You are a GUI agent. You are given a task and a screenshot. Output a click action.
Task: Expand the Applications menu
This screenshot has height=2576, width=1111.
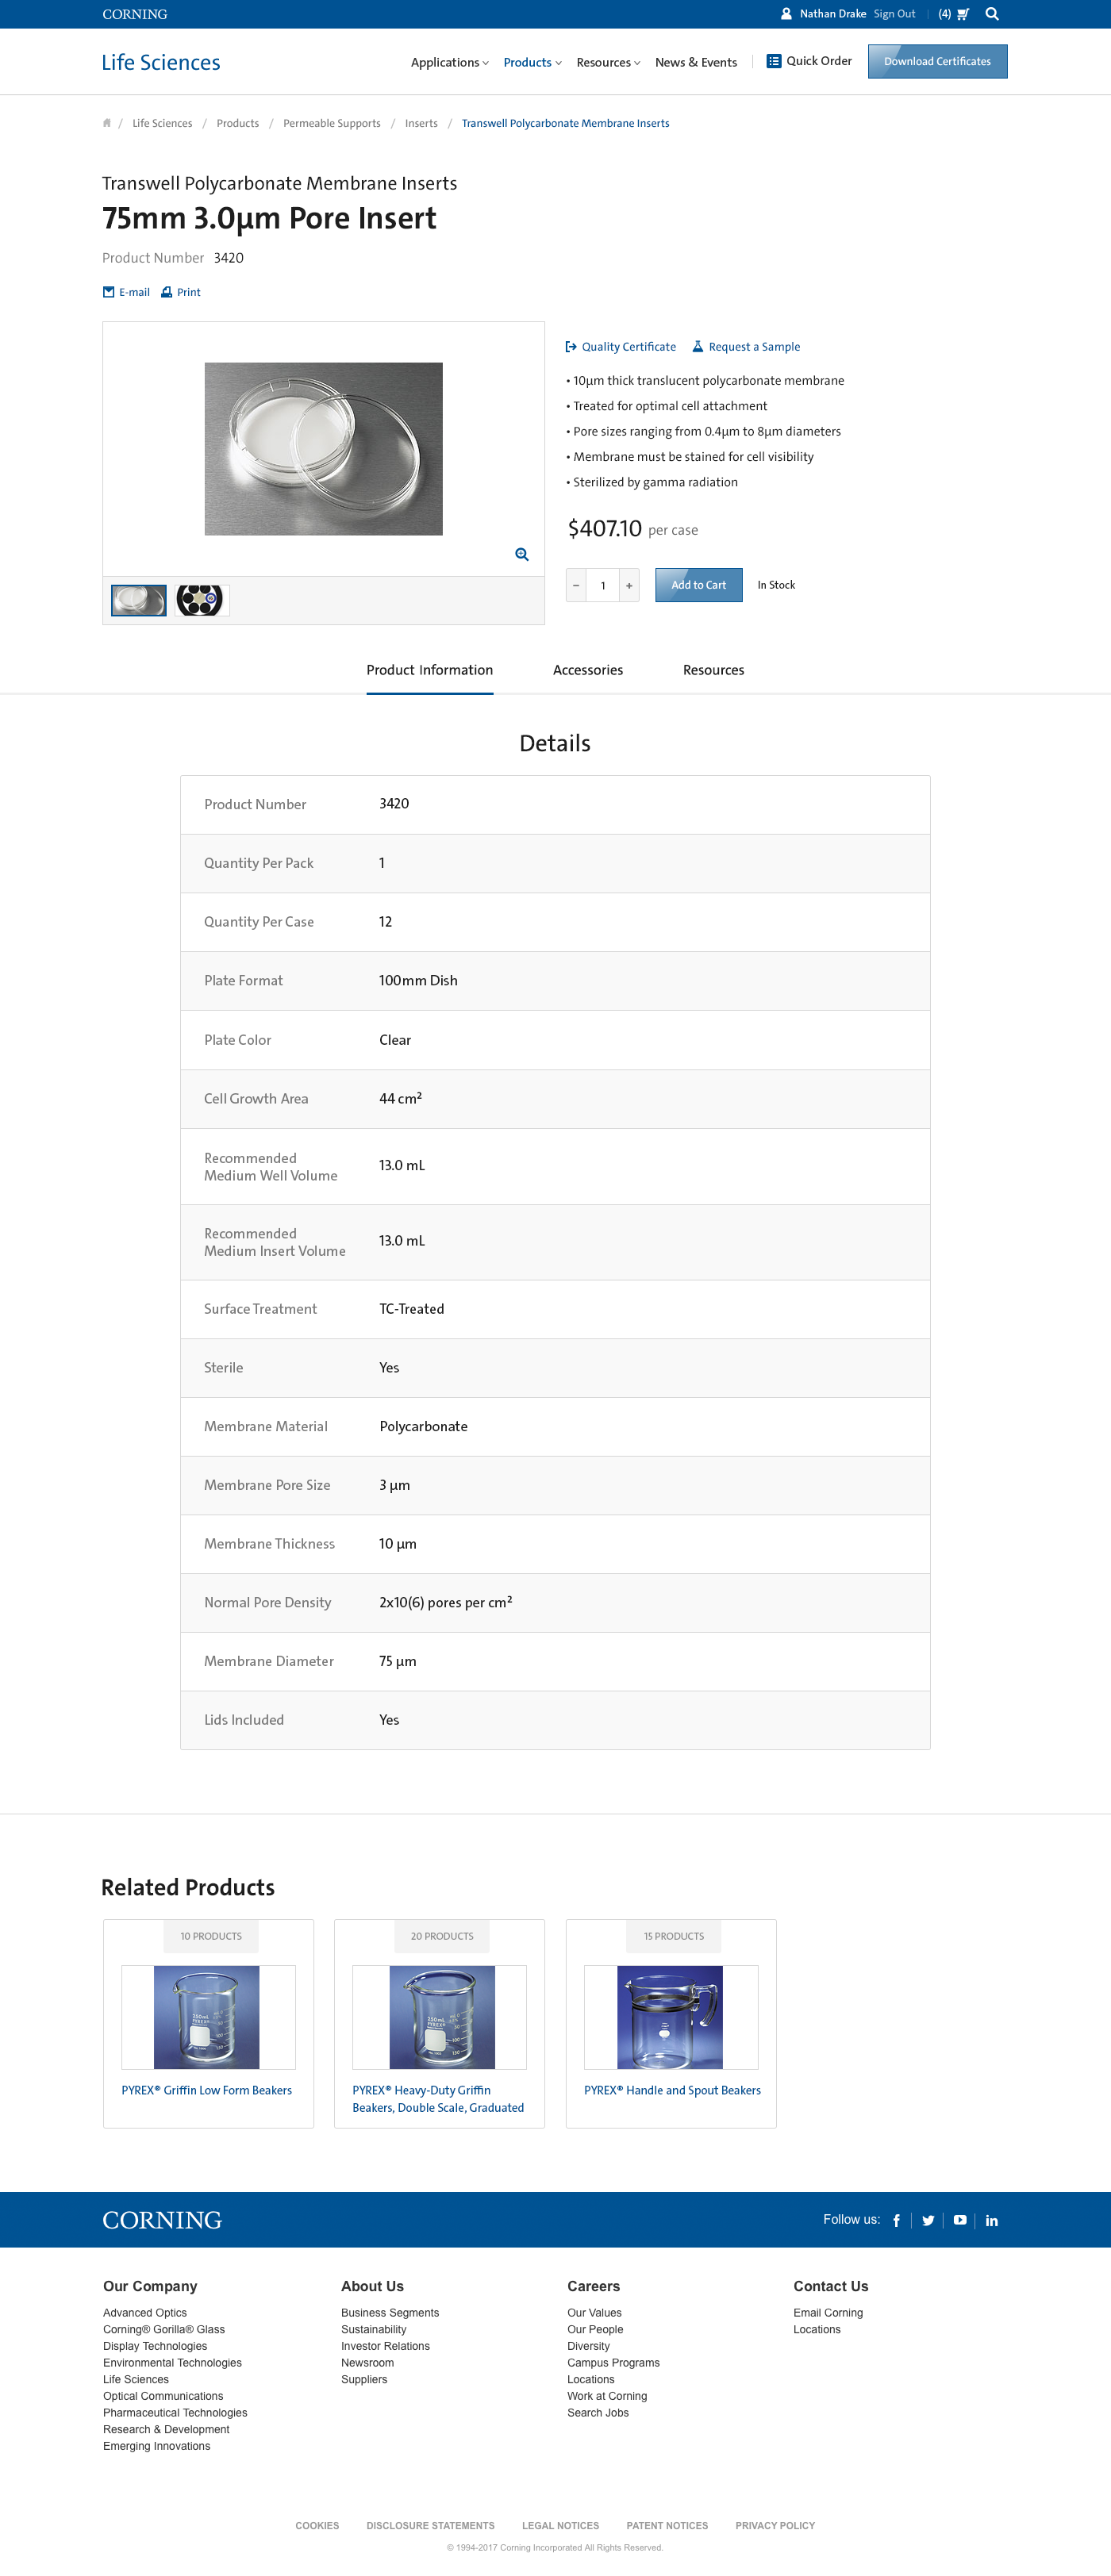click(x=449, y=62)
